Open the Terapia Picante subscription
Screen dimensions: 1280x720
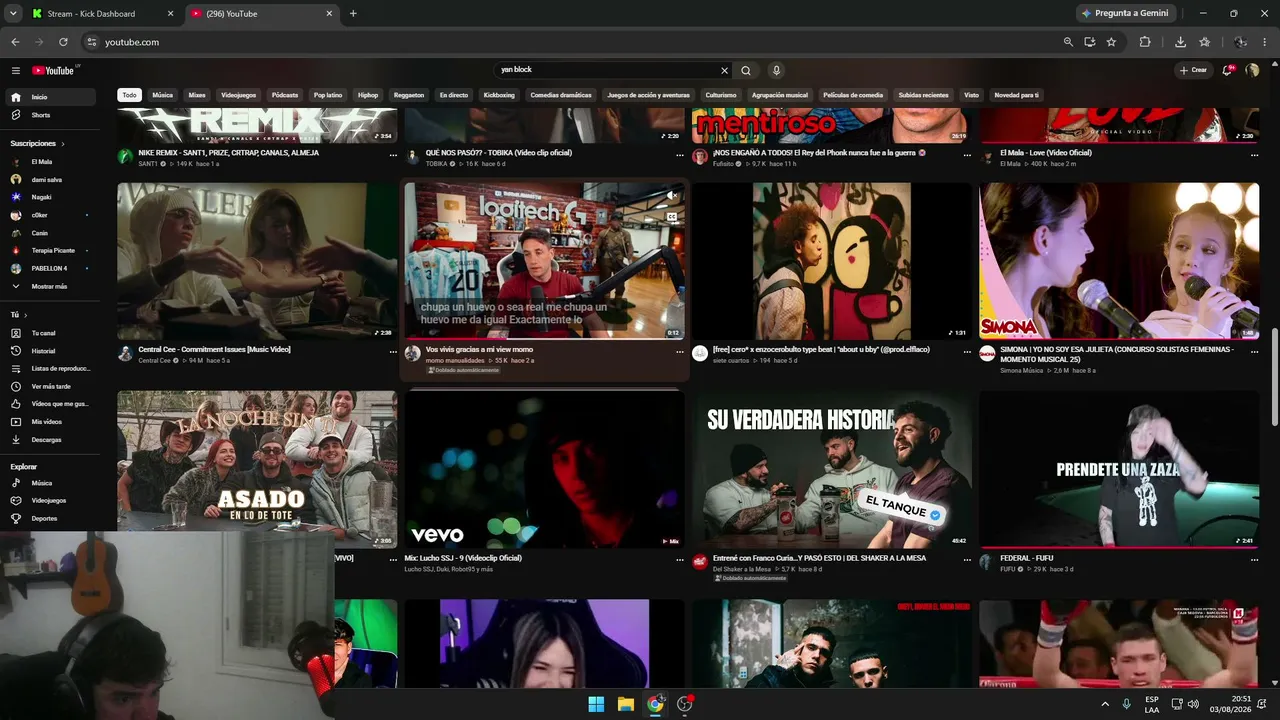[x=48, y=250]
